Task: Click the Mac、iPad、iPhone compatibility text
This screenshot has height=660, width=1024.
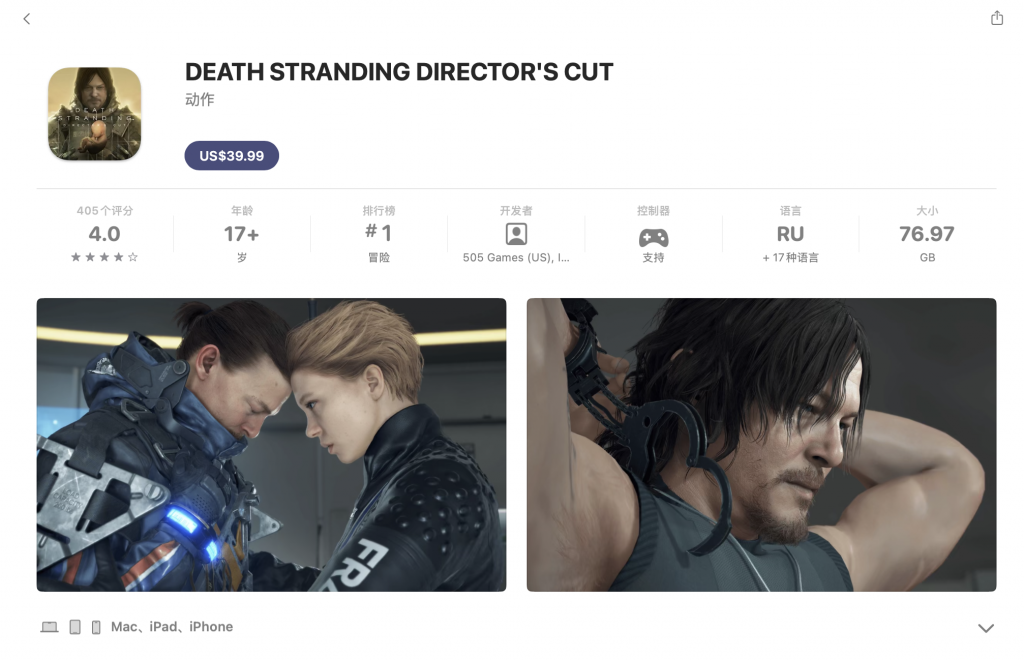Action: [x=172, y=627]
